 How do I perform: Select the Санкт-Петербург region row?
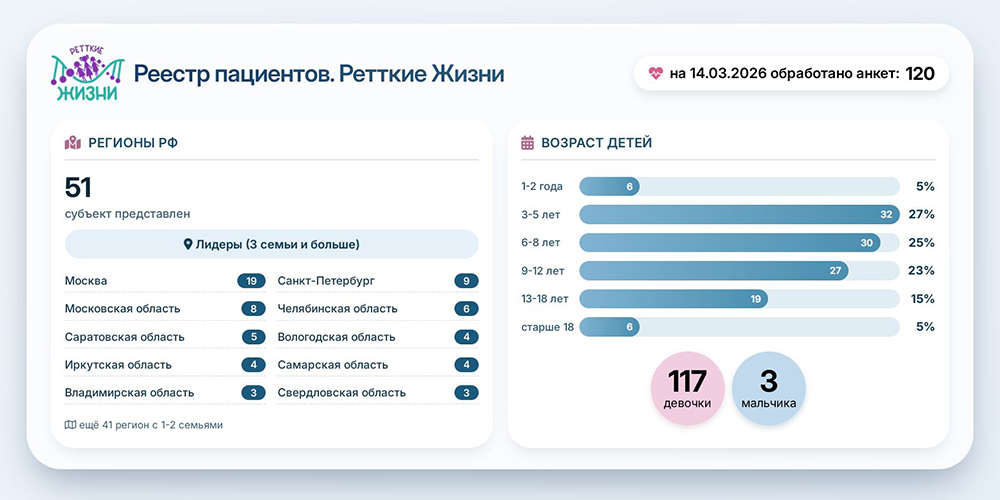tap(377, 281)
